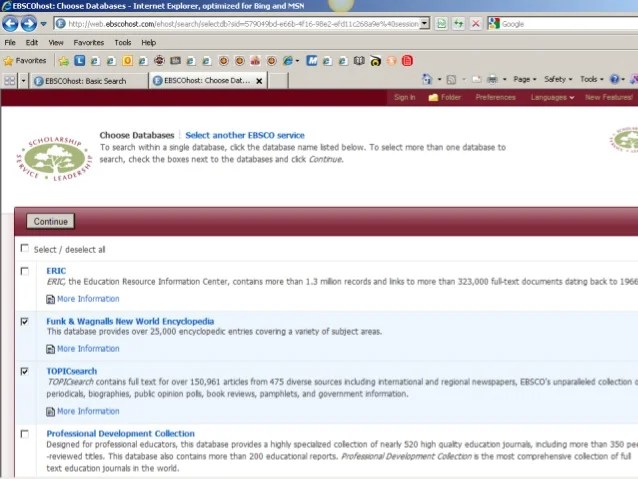Focus the Google search box
The image size is (638, 479).
[x=569, y=24]
